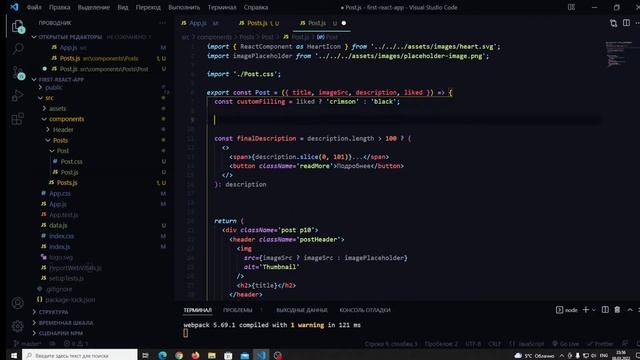
Task: Switch to the ПРОБЛЕМЫ panel tab
Action: (238, 310)
